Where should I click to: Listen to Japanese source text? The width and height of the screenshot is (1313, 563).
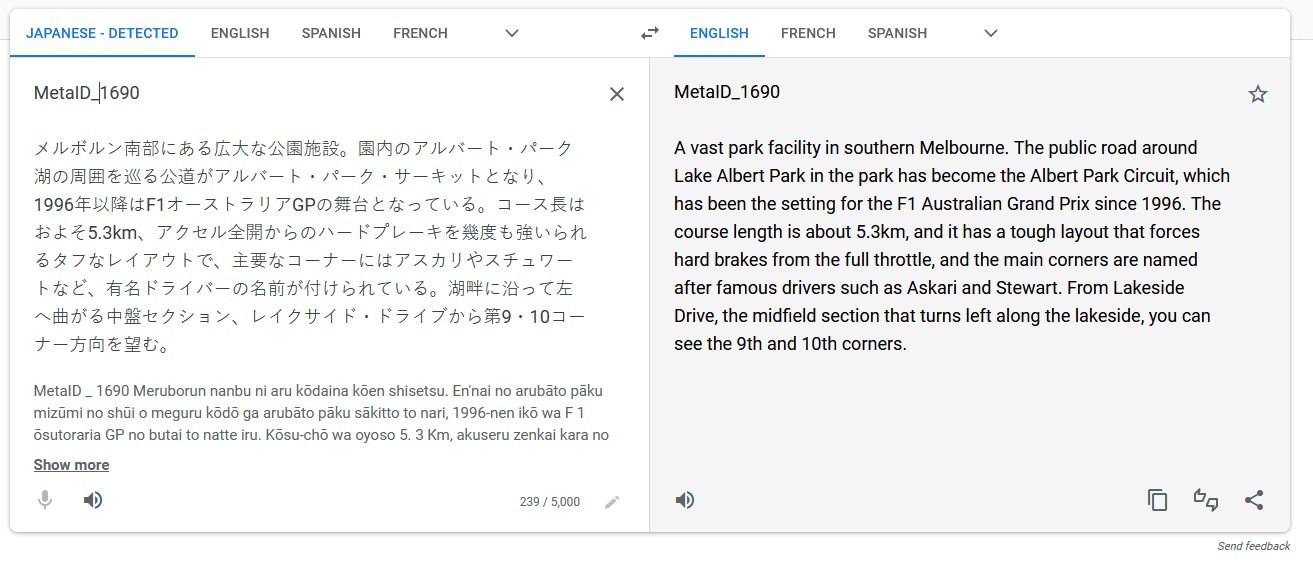[93, 500]
